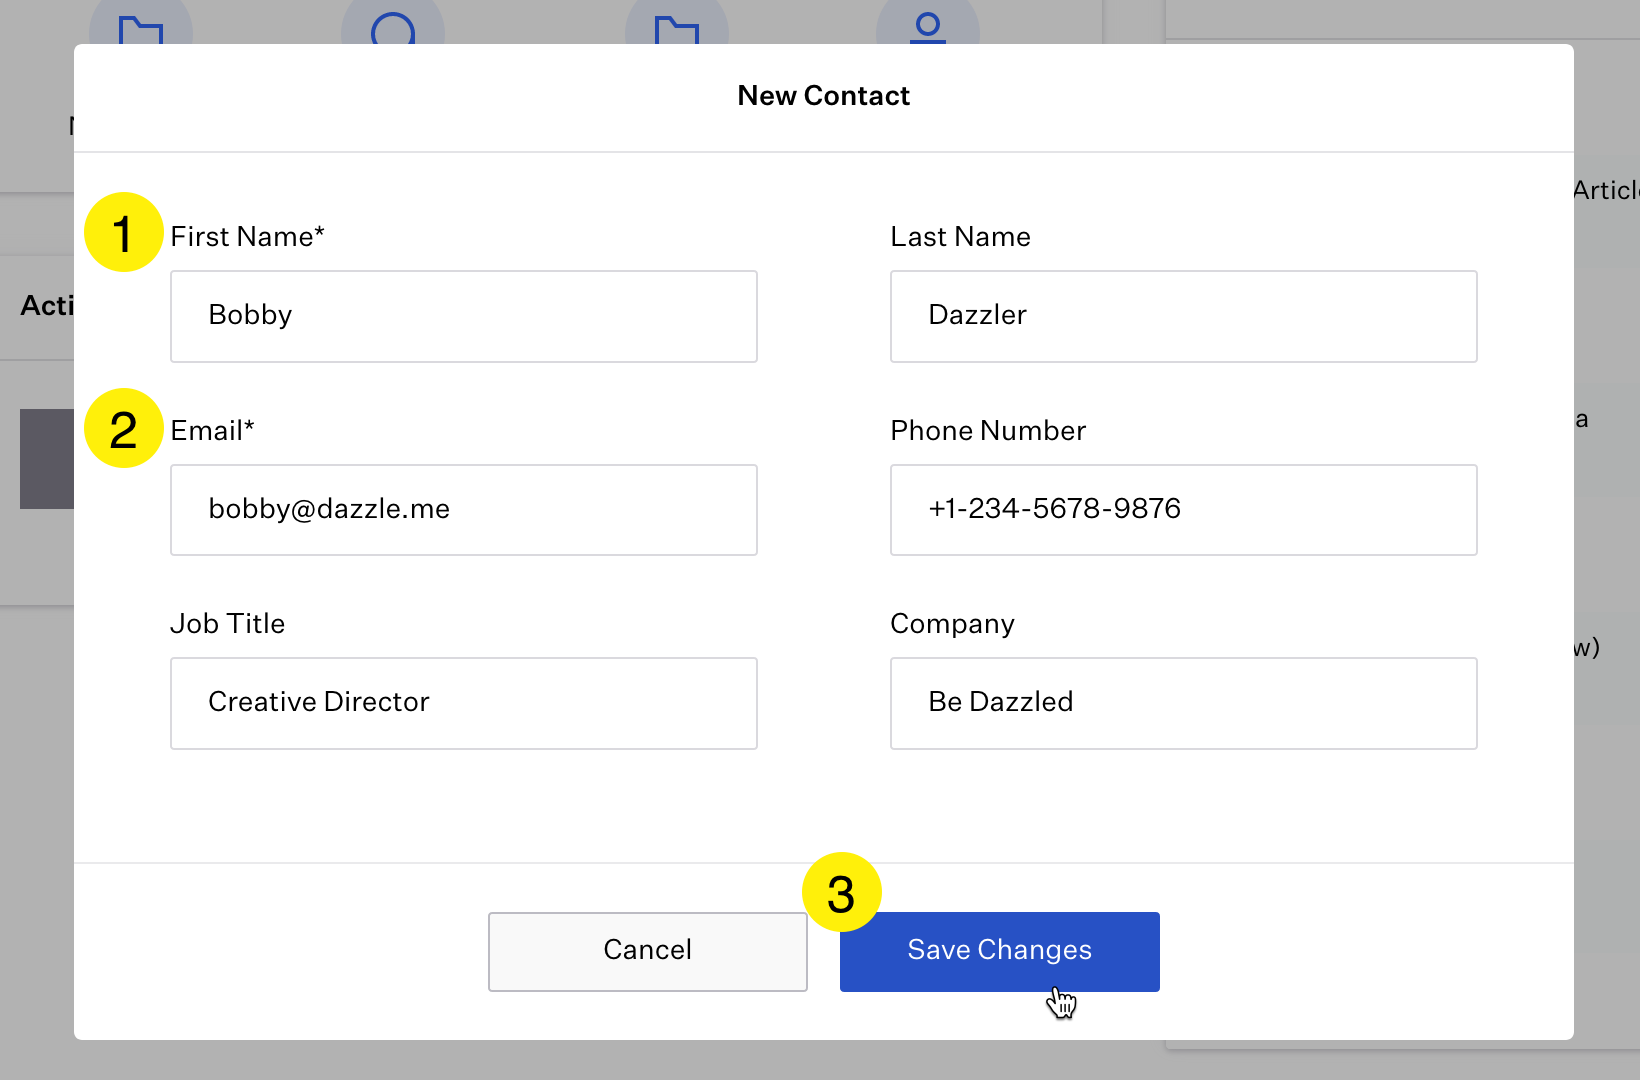Select the contact person icon

tap(927, 25)
